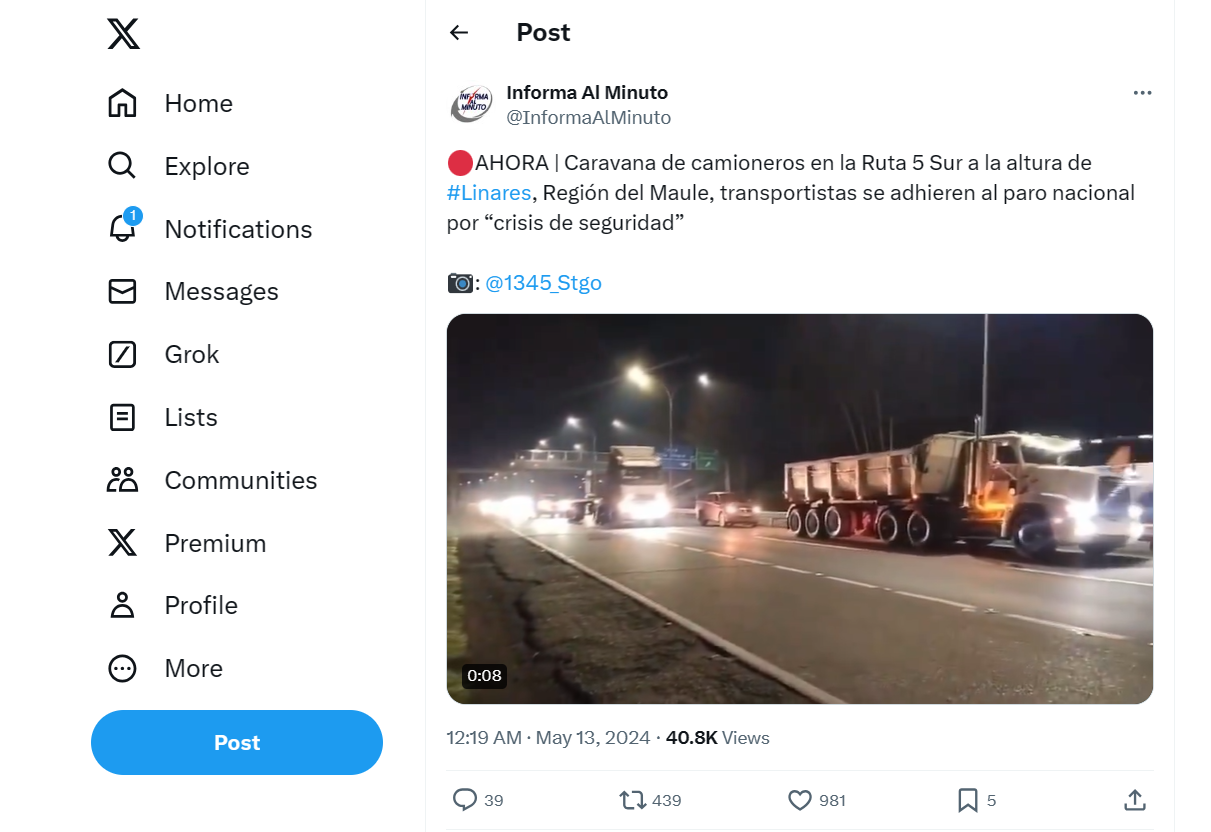Click the X logo at top left
Screen dimensions: 1211x832
click(x=123, y=34)
